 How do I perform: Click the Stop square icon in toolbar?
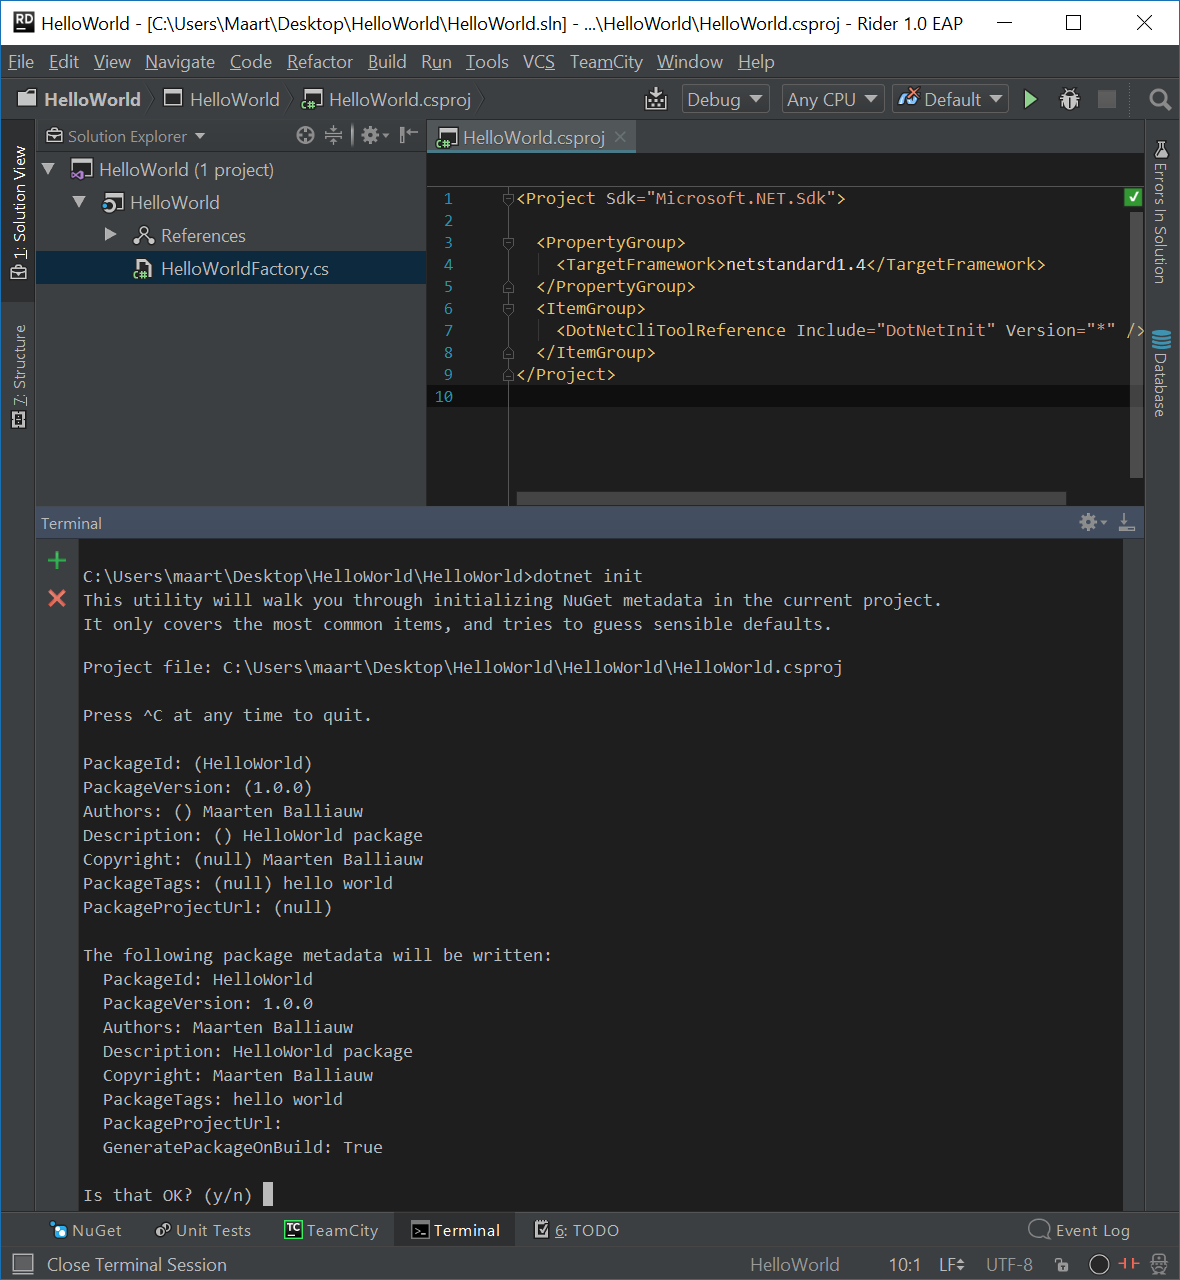(x=1107, y=99)
